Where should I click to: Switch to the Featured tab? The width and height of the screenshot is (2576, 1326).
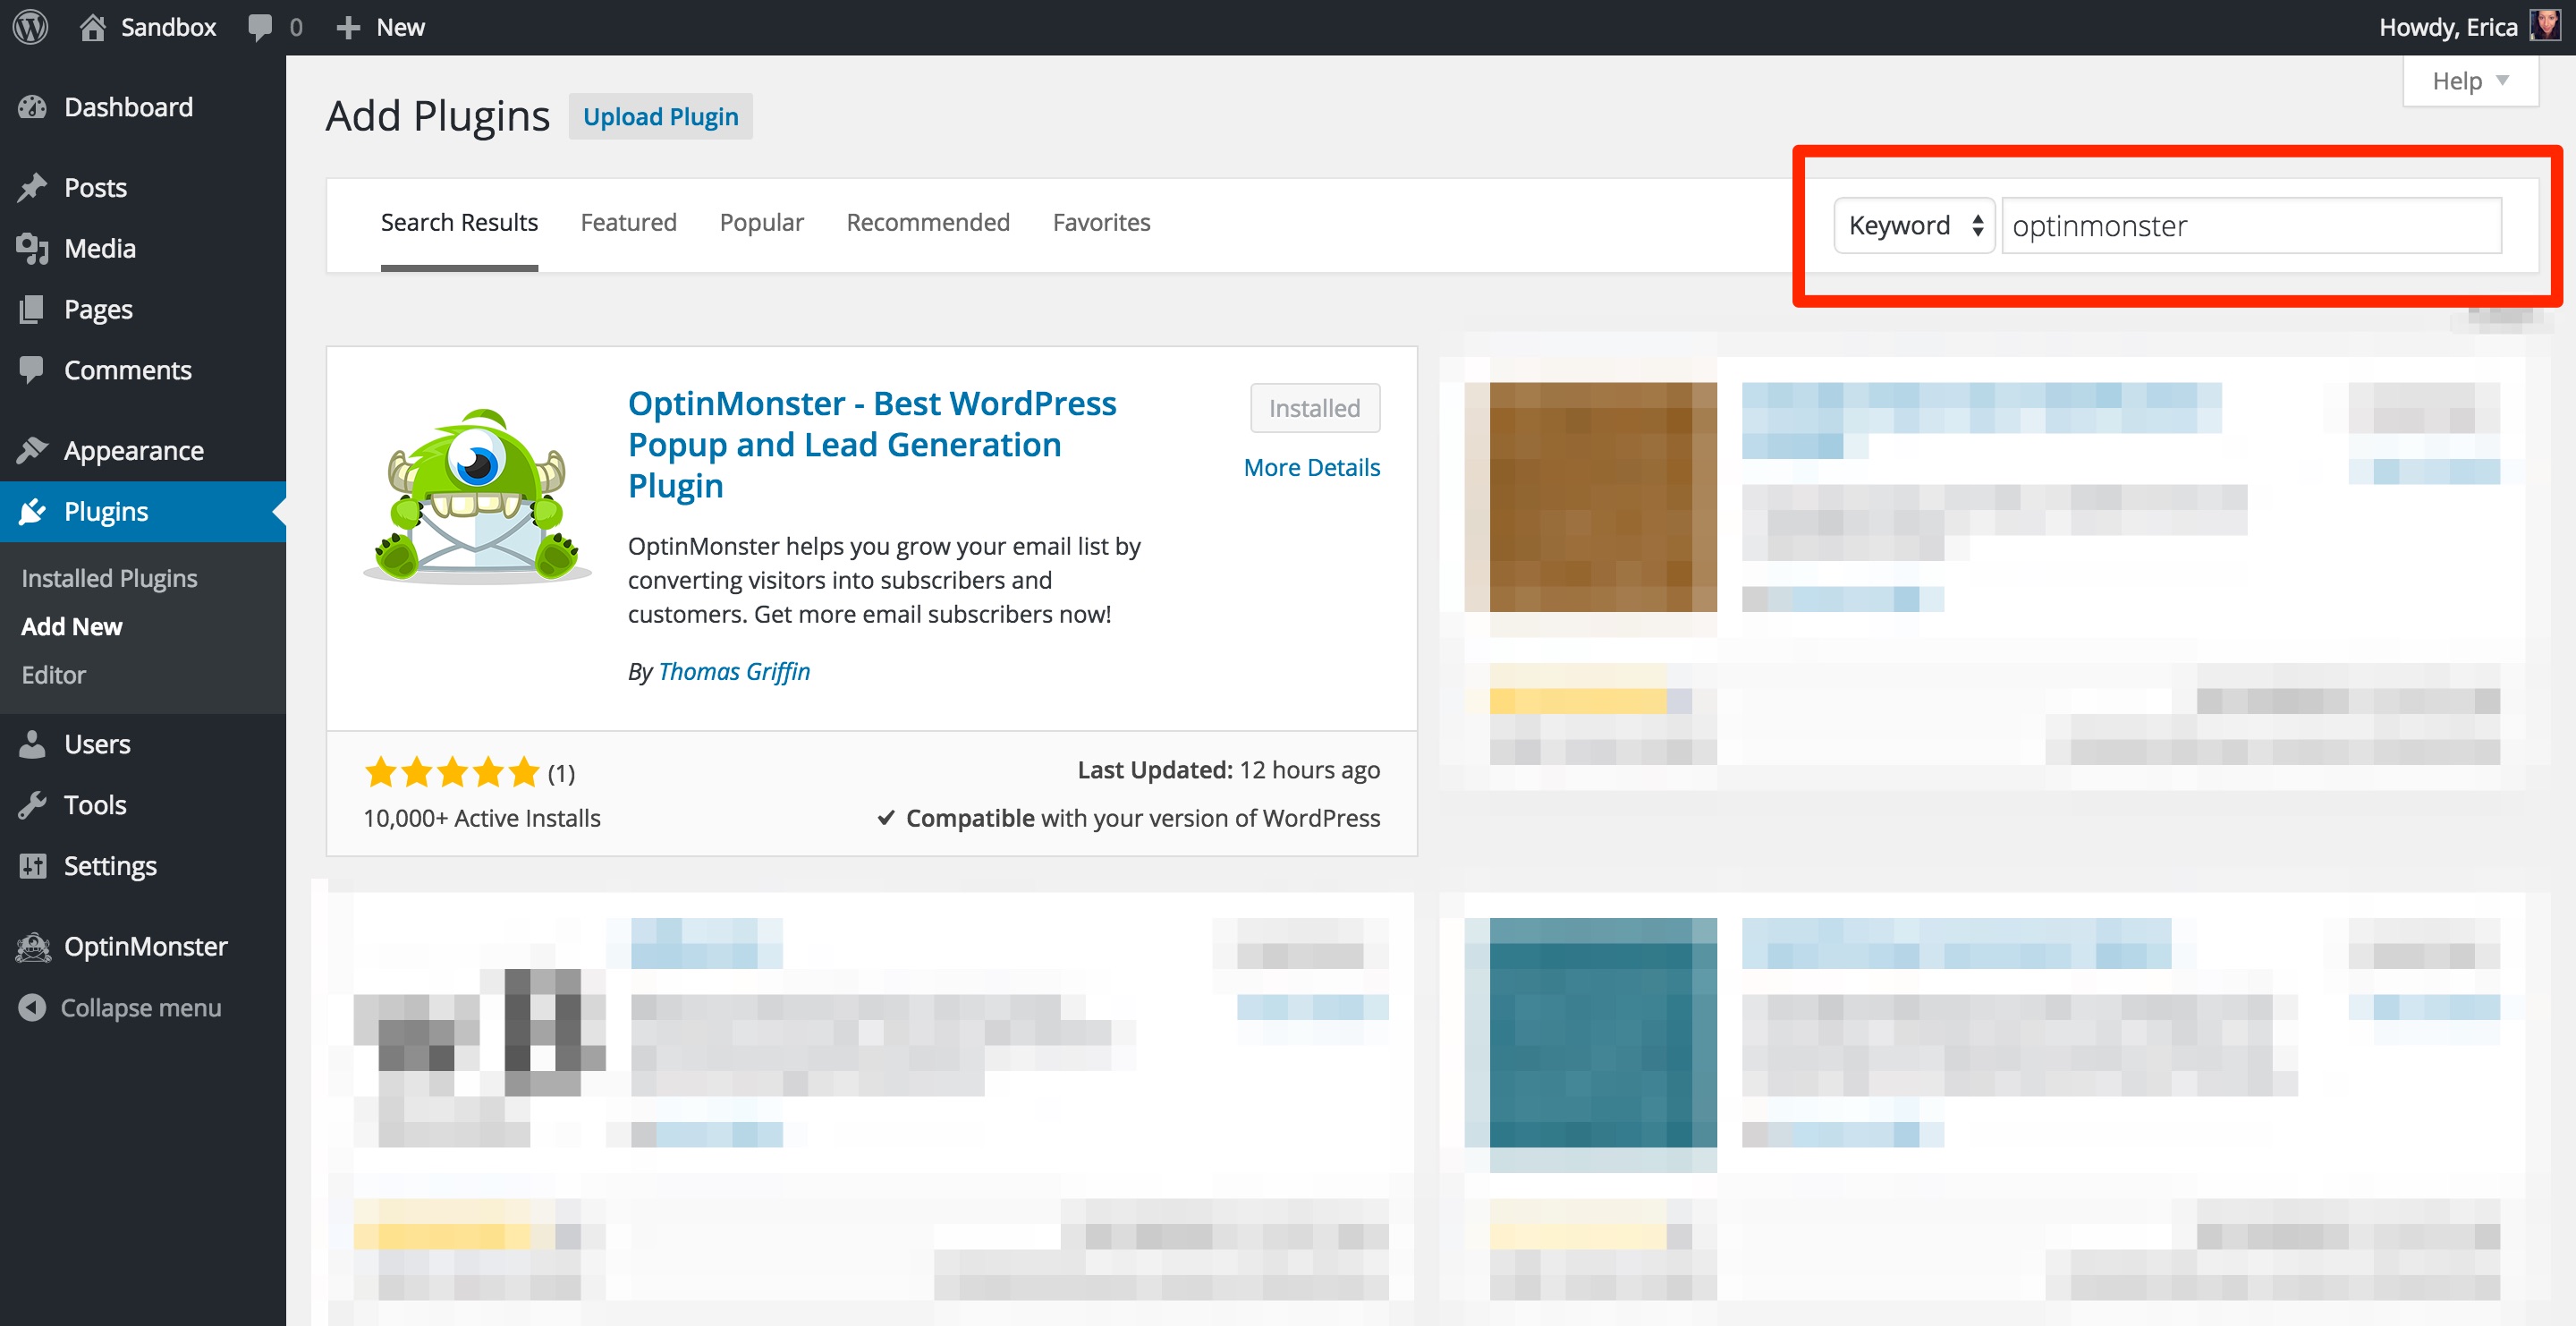[x=627, y=222]
